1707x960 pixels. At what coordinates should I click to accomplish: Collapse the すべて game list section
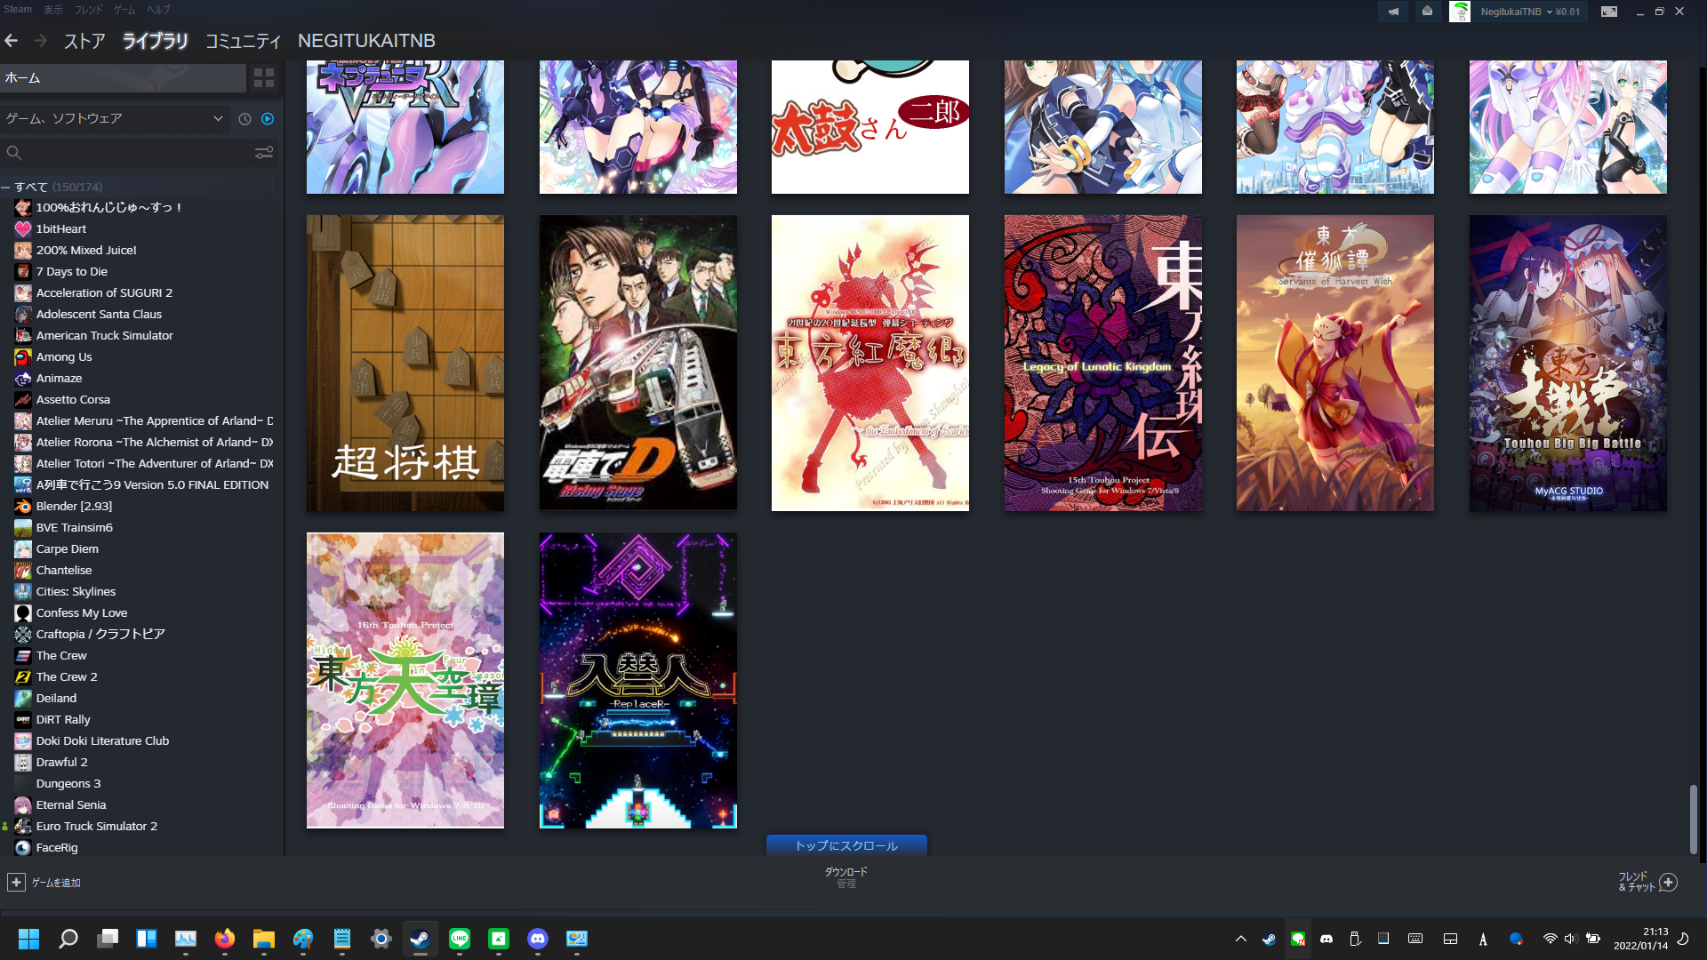pos(6,187)
